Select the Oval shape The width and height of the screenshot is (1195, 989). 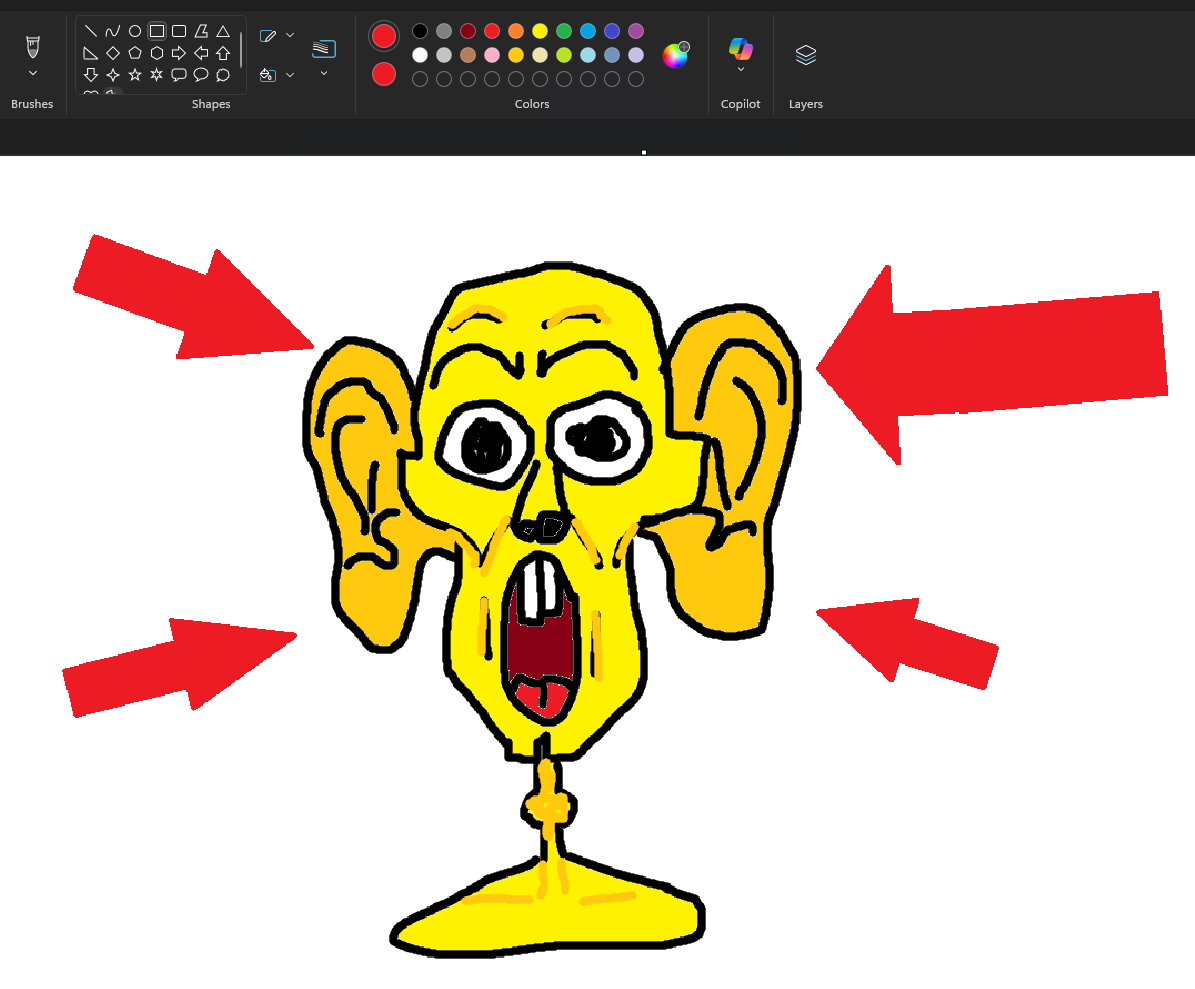(135, 31)
